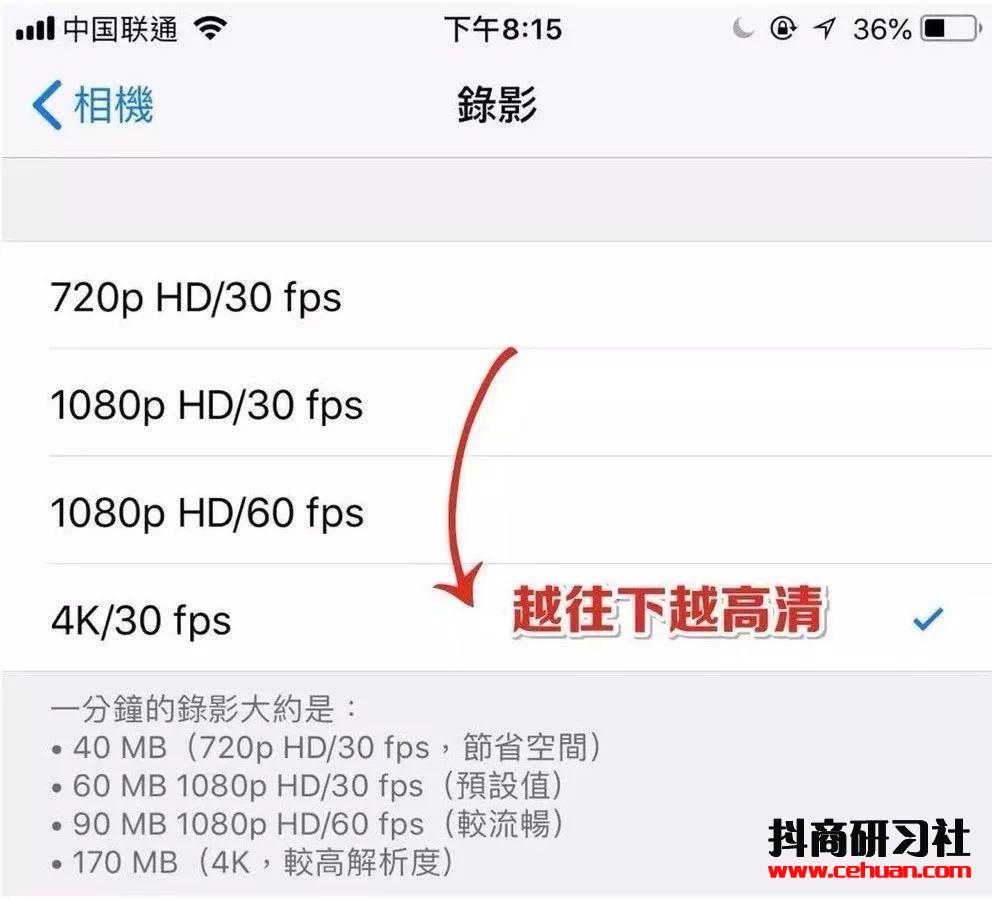
Task: Tap the 中国联通 carrier label
Action: pyautogui.click(x=121, y=29)
